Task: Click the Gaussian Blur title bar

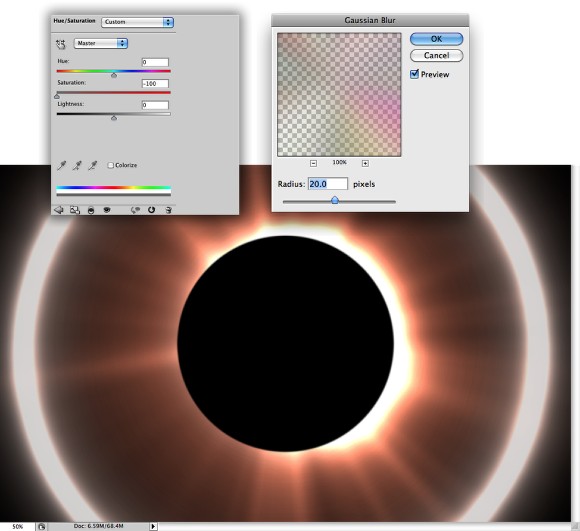Action: 370,20
